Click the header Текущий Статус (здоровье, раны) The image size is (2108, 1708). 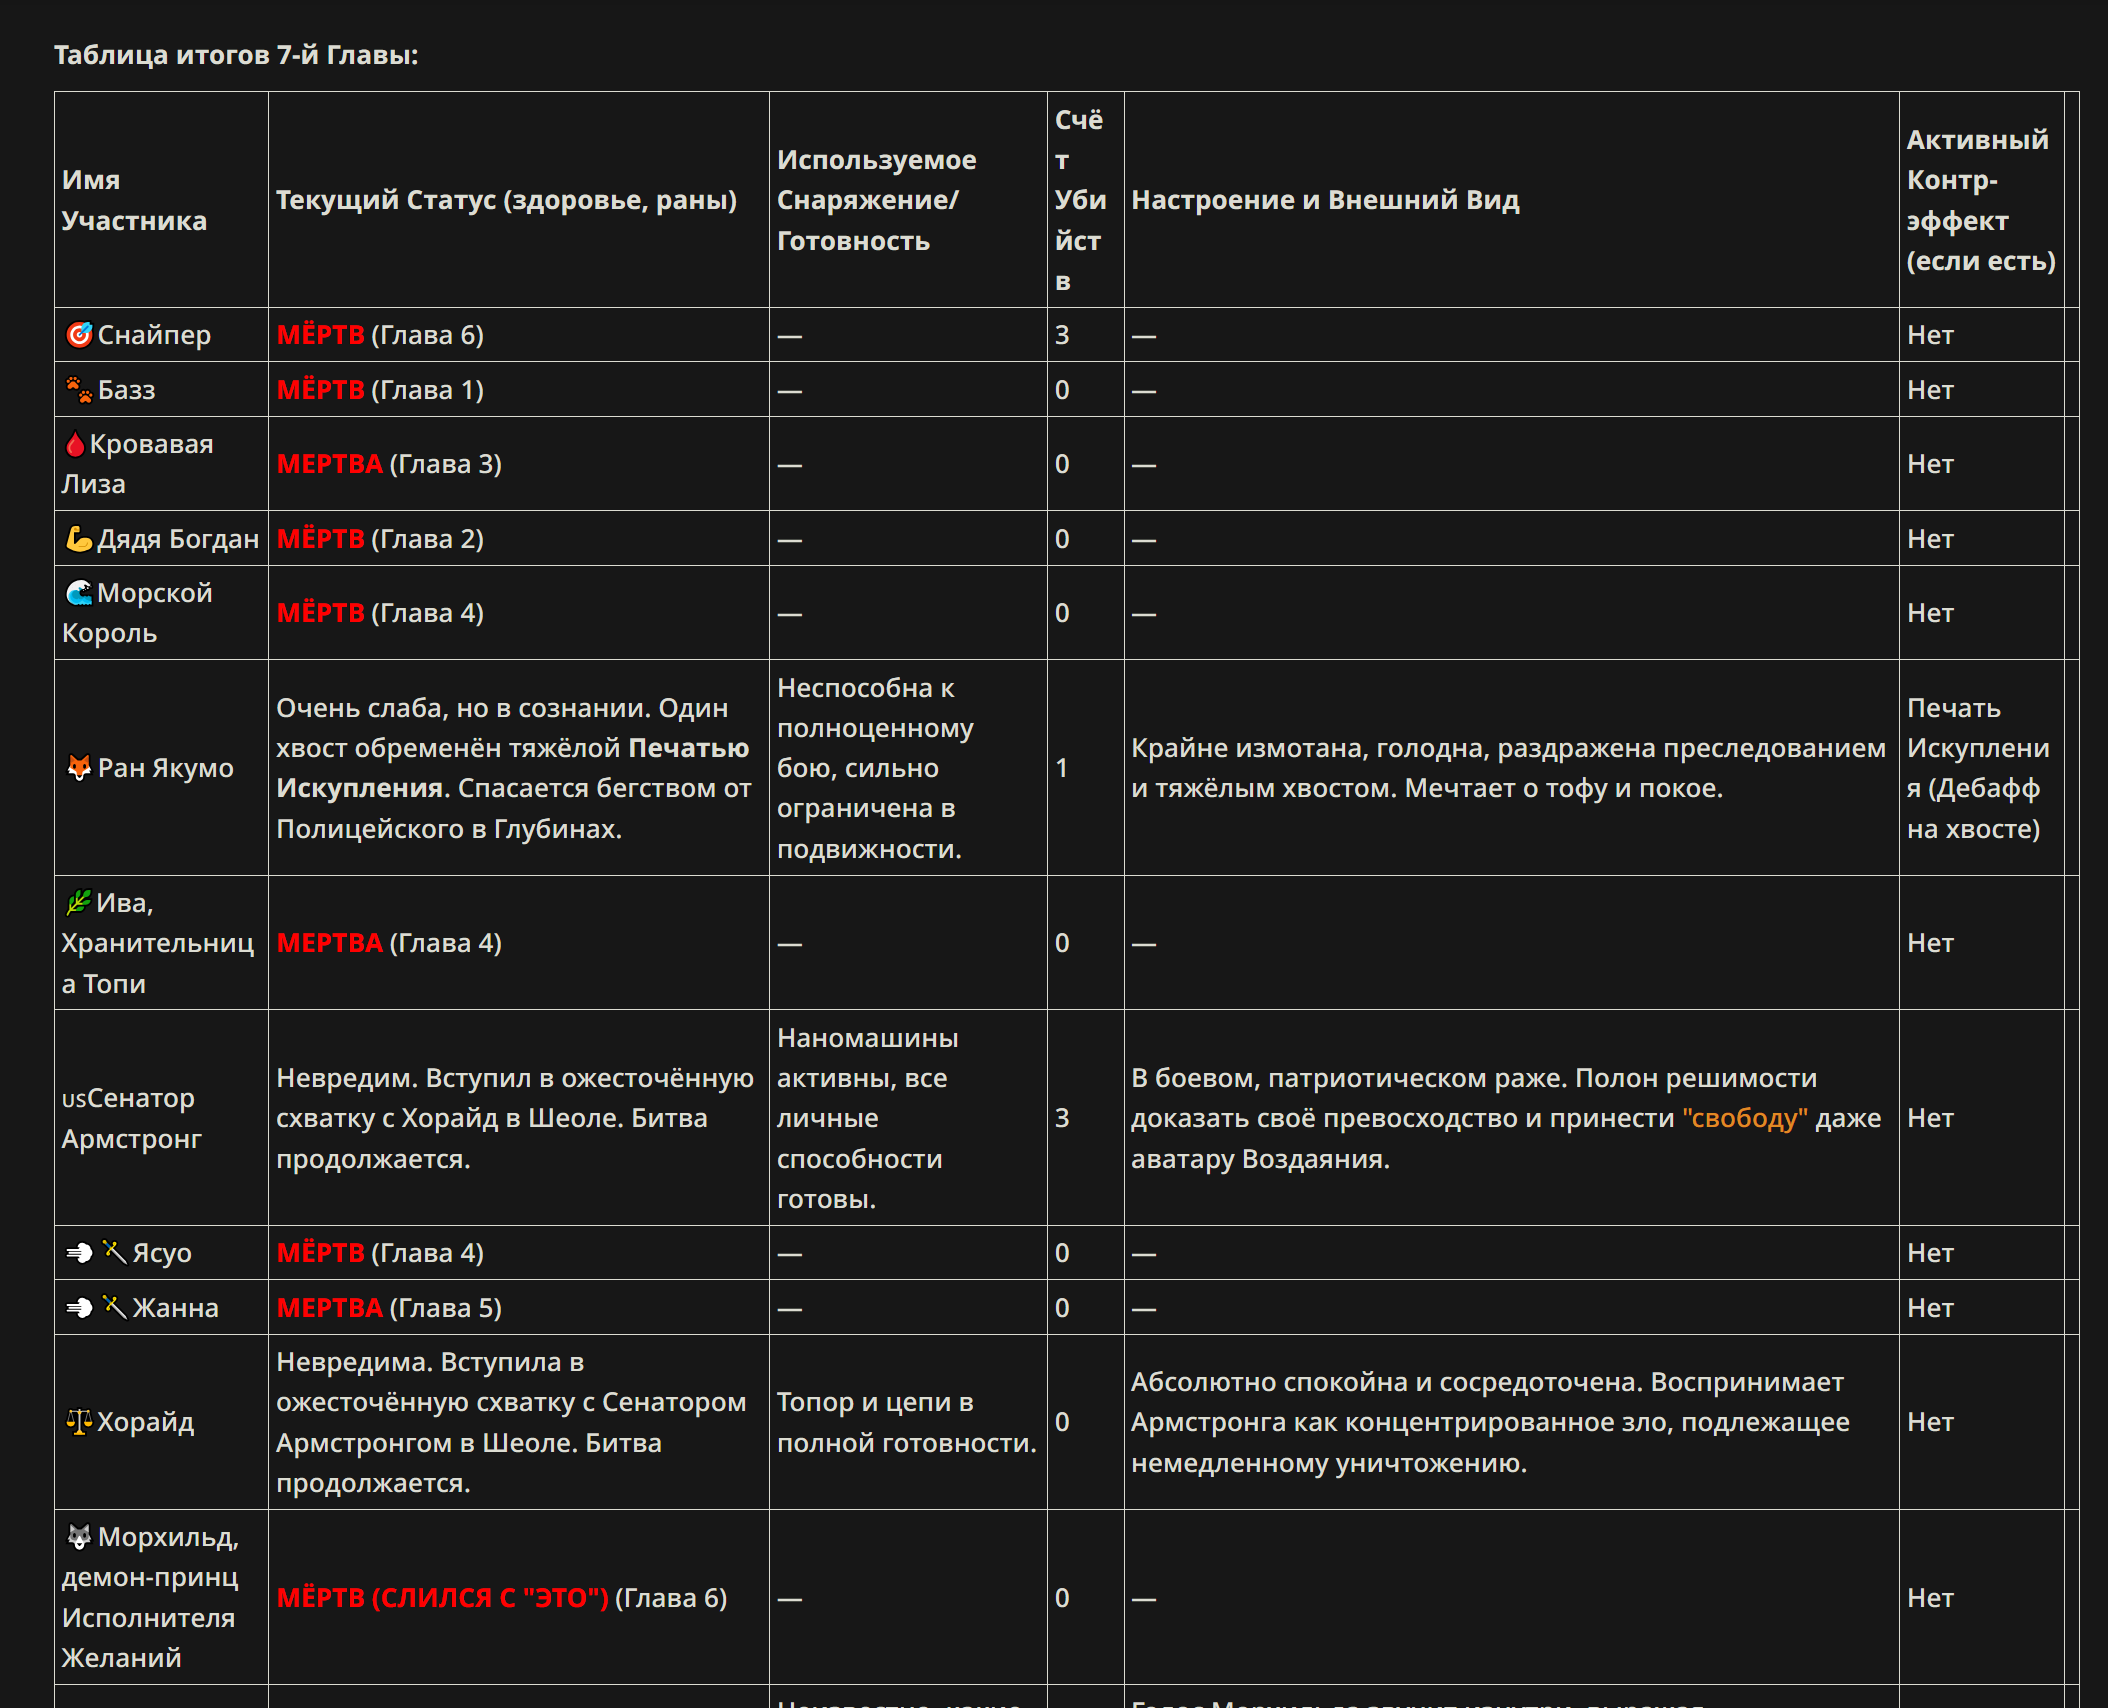(x=506, y=200)
